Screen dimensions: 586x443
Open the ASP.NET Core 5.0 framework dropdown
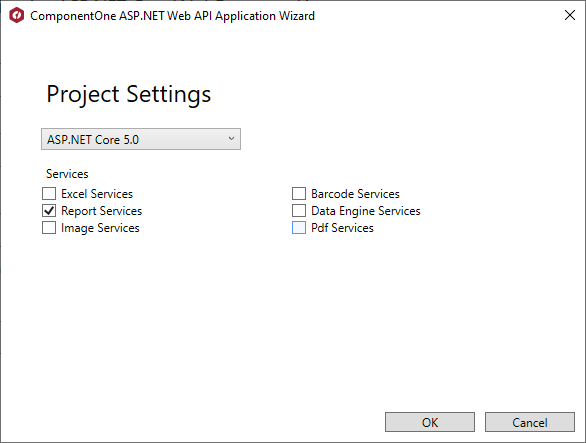(141, 139)
